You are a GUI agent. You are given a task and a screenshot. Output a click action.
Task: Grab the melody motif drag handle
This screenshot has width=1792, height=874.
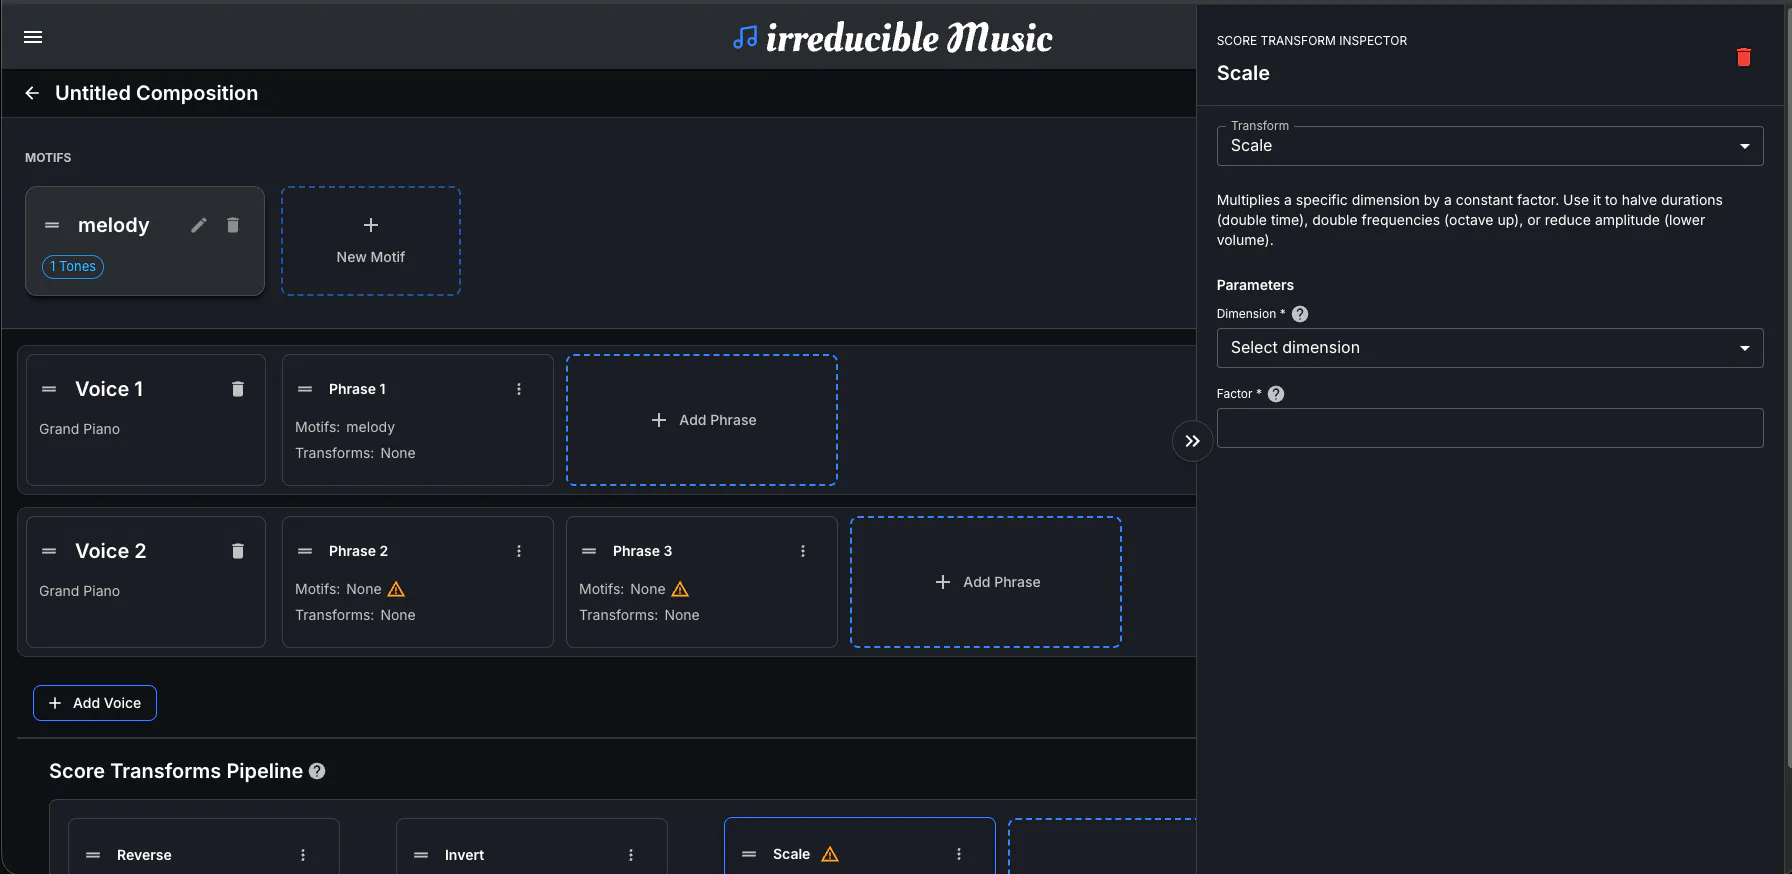[52, 225]
